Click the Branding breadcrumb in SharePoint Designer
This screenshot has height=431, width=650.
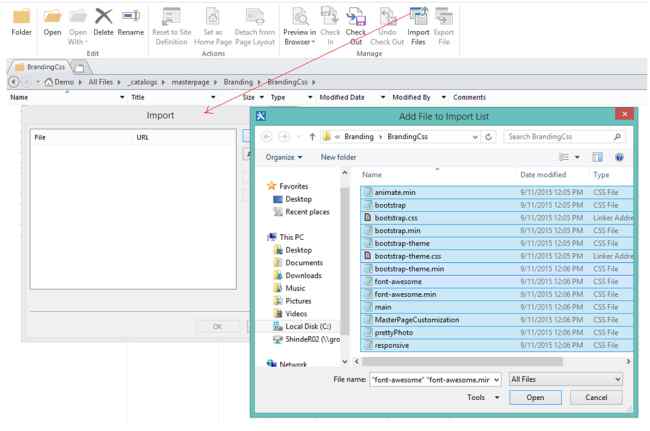(238, 82)
